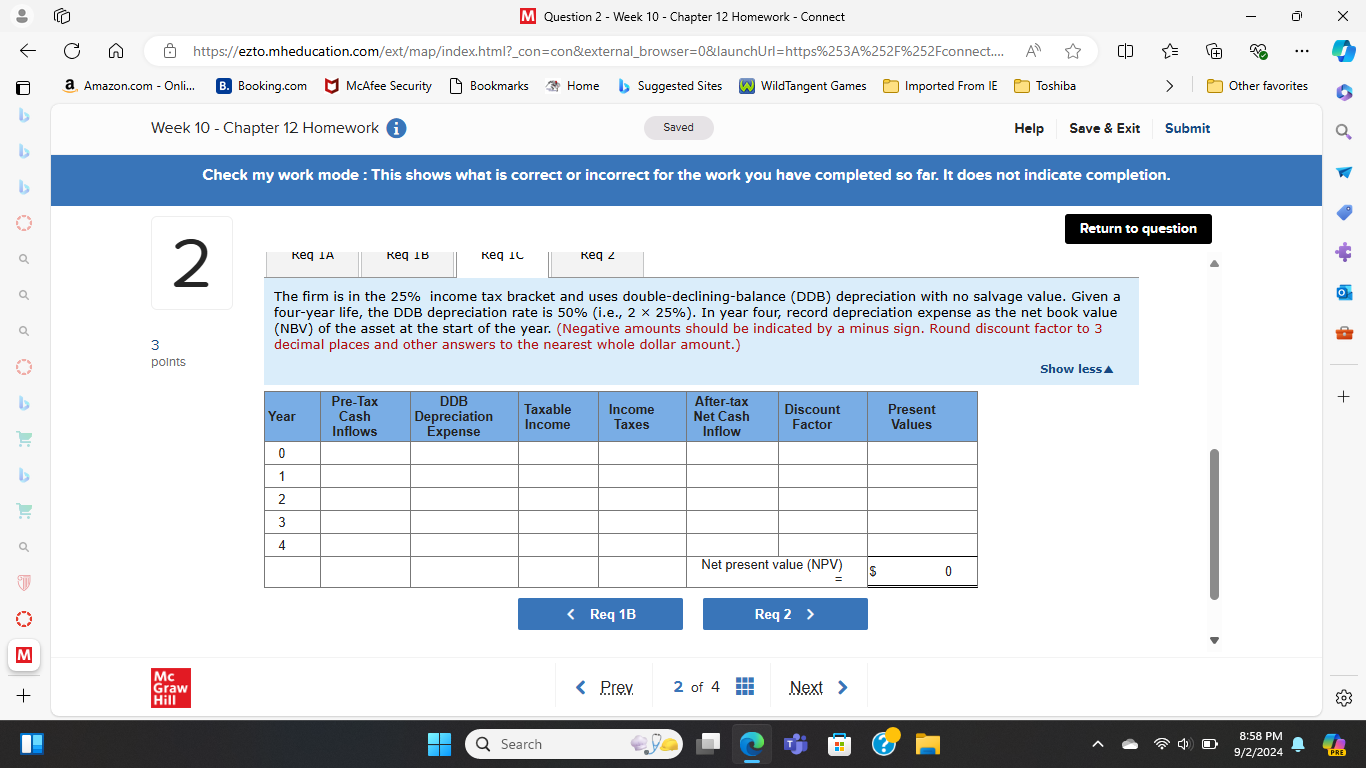
Task: Switch to the Req 1C tab
Action: (502, 255)
